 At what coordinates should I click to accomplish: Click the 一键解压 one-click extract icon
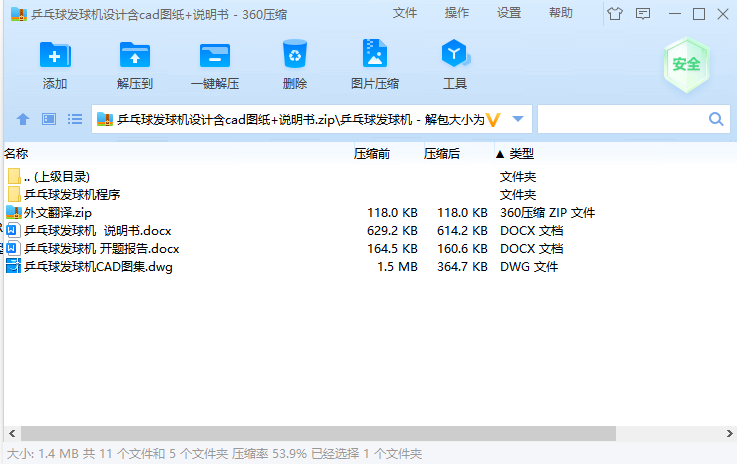click(215, 55)
